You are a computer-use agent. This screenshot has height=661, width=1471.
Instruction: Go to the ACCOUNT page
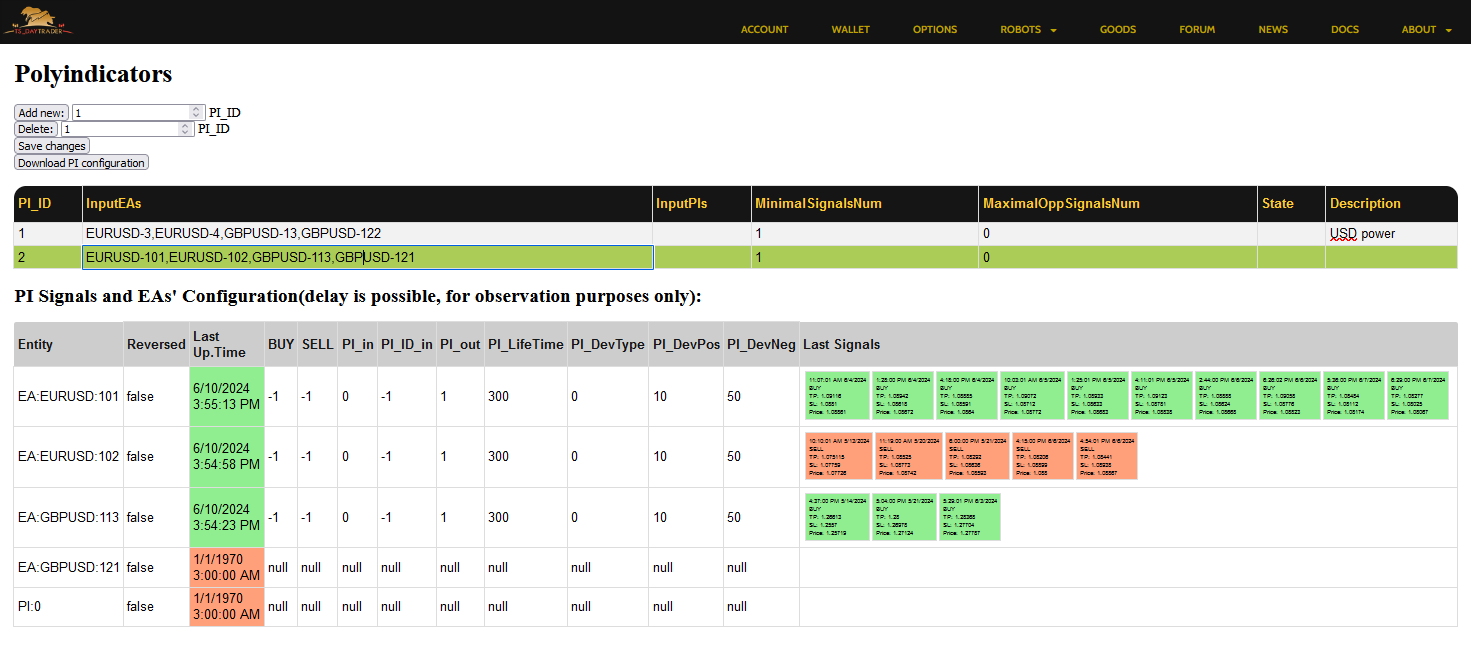764,30
